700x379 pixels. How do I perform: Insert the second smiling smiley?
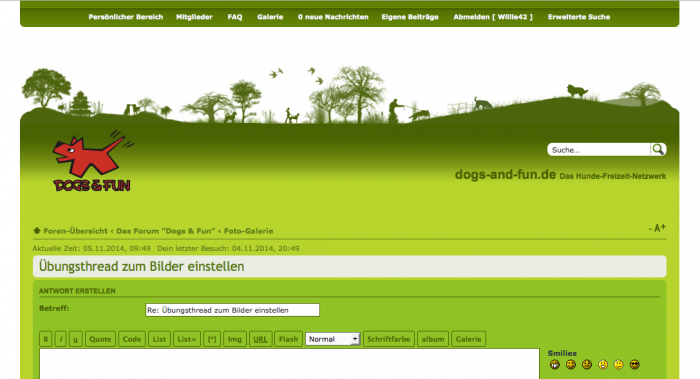tap(571, 365)
